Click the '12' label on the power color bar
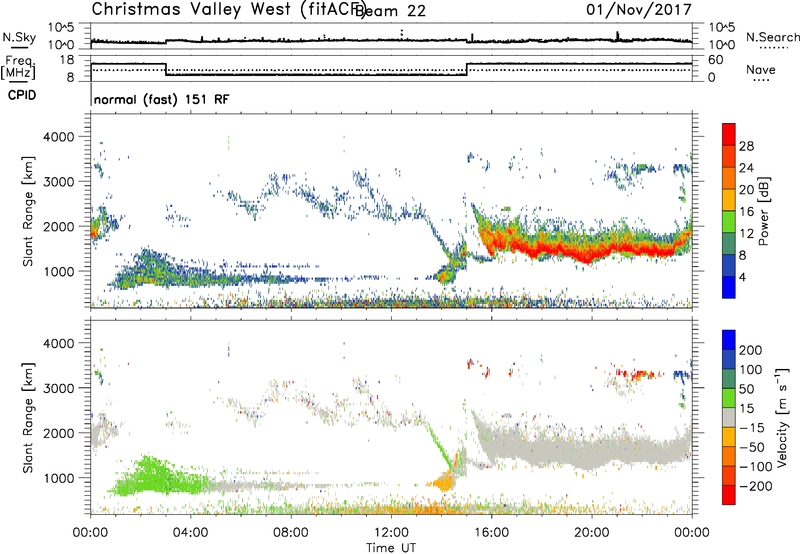Viewport: 800px width, 554px height. [746, 234]
